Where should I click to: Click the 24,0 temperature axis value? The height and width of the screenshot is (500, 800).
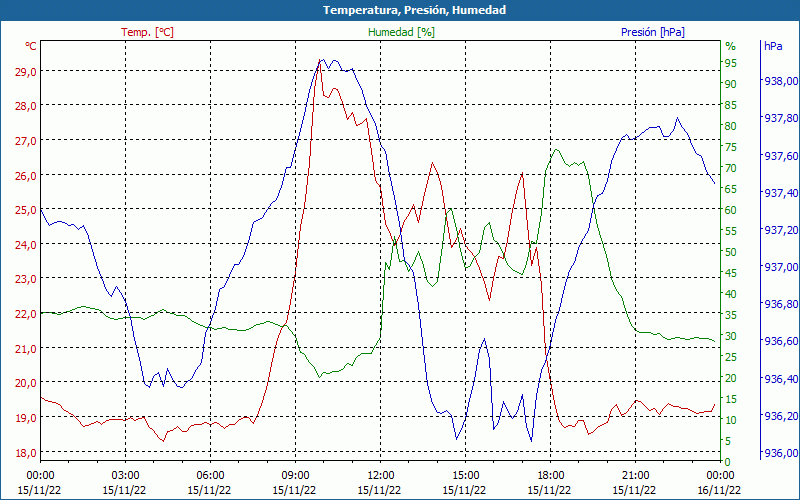[x=26, y=245]
